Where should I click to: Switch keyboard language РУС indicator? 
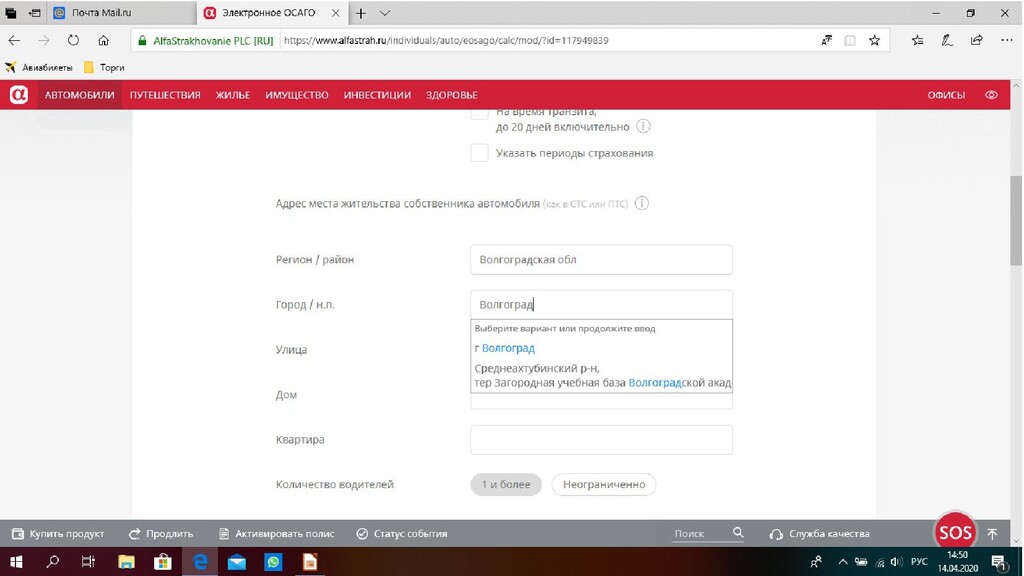tap(919, 562)
